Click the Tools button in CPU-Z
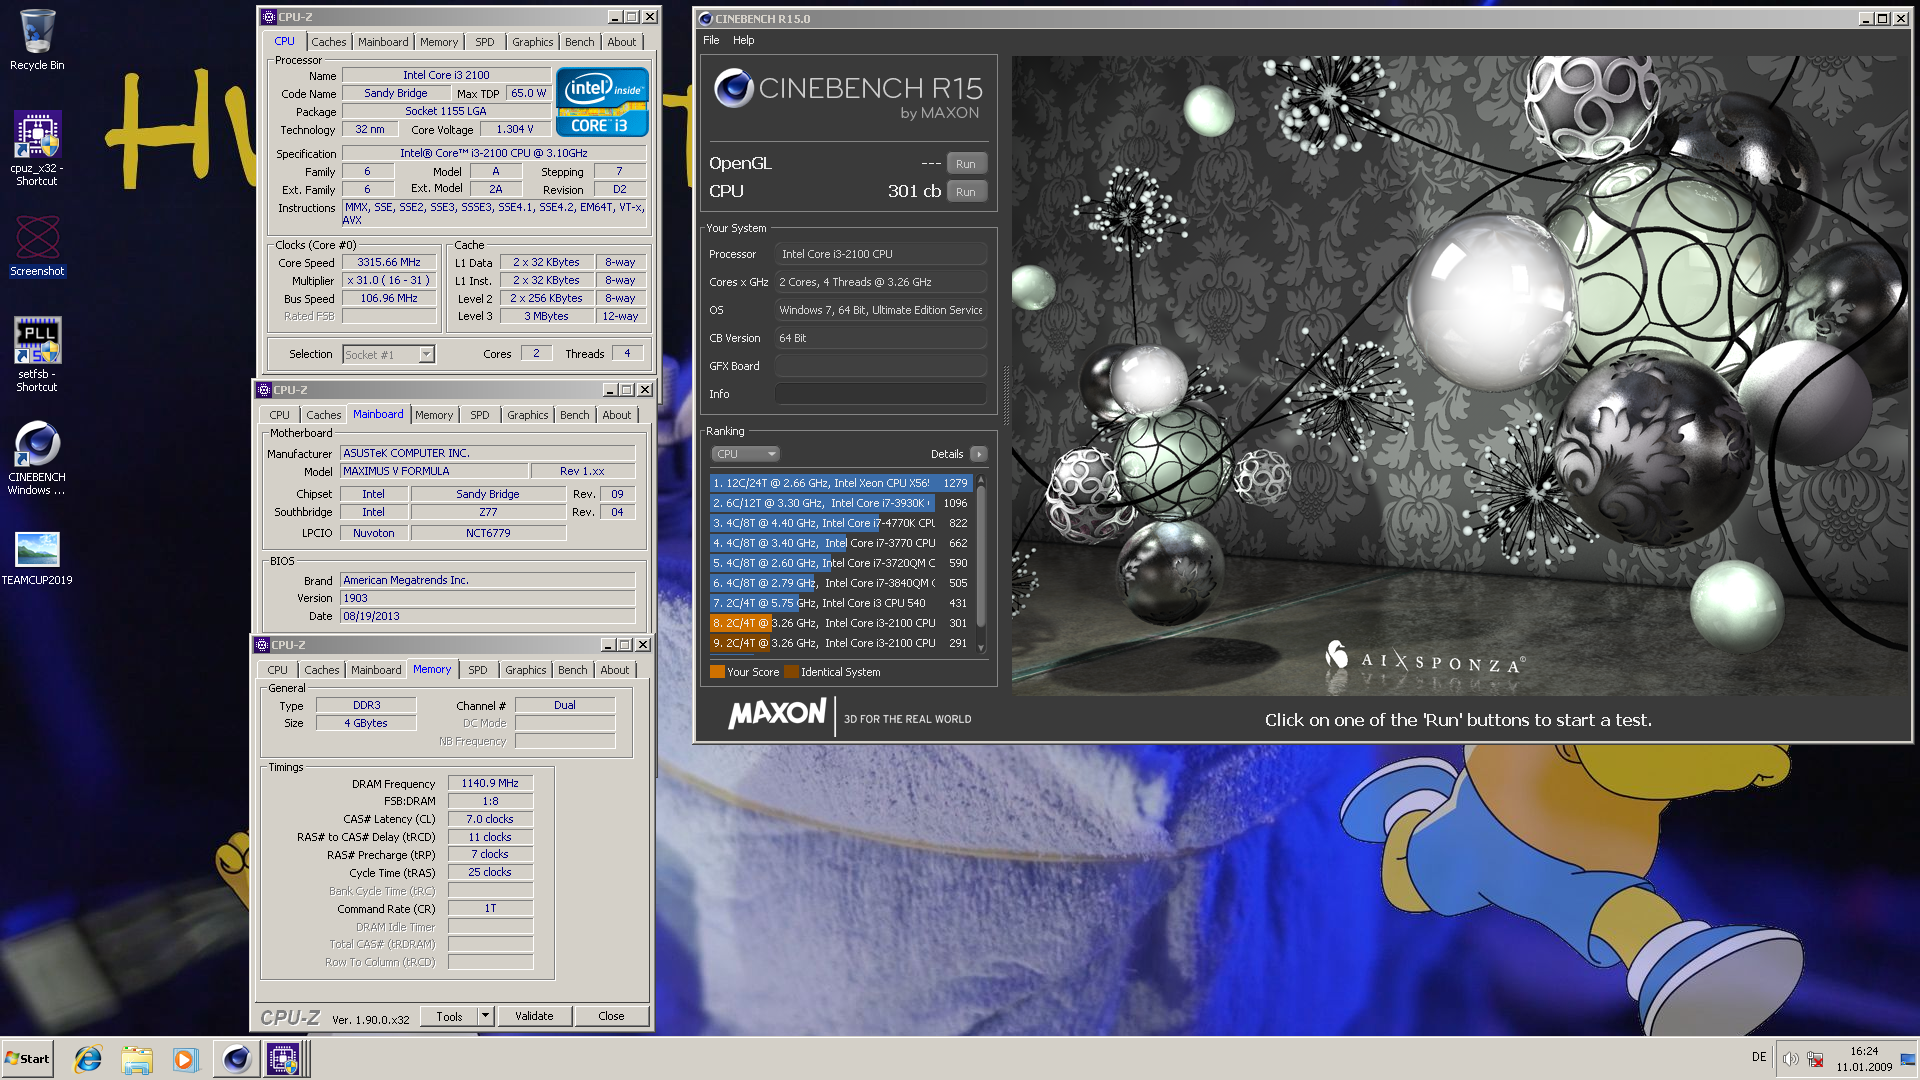The height and width of the screenshot is (1080, 1920). point(449,1016)
